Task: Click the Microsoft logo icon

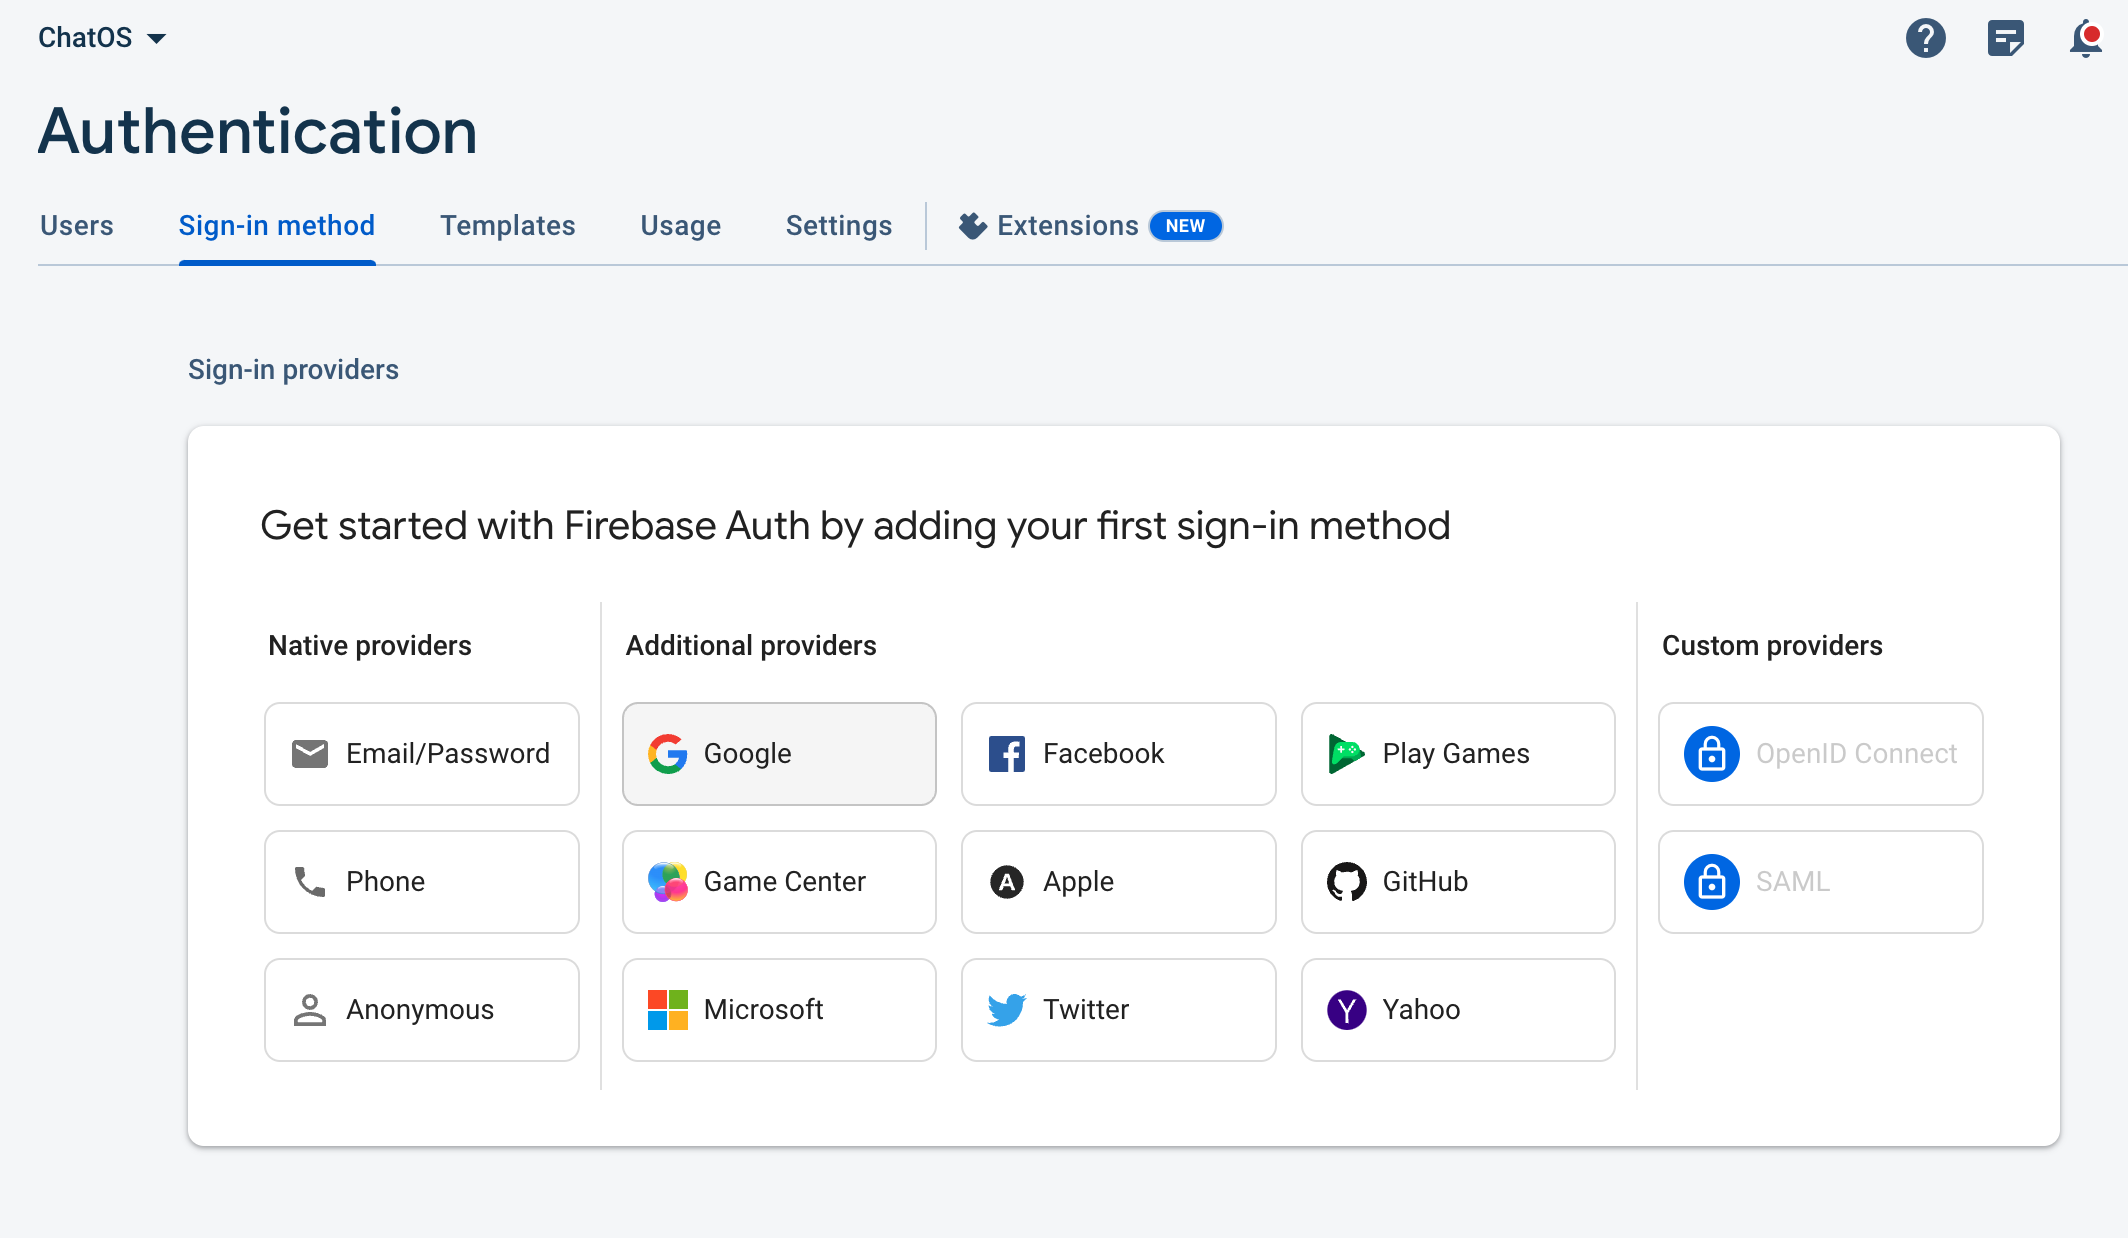Action: (667, 1010)
